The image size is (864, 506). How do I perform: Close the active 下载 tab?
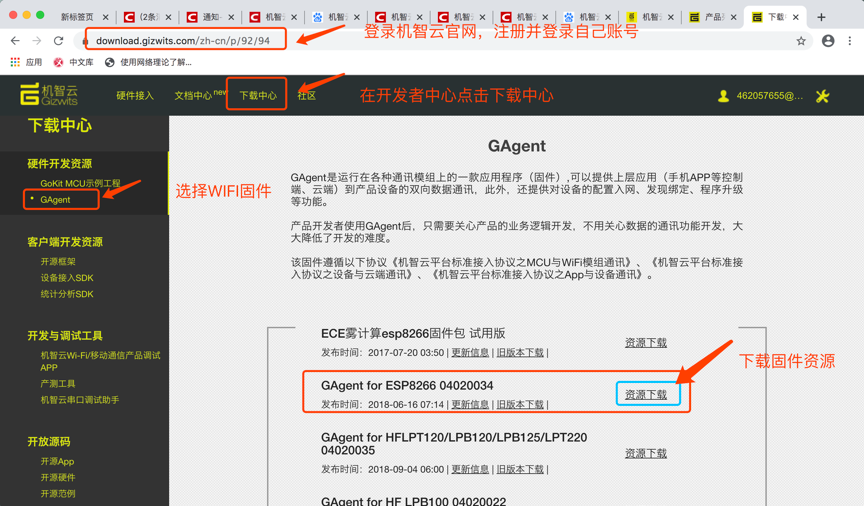coord(796,17)
